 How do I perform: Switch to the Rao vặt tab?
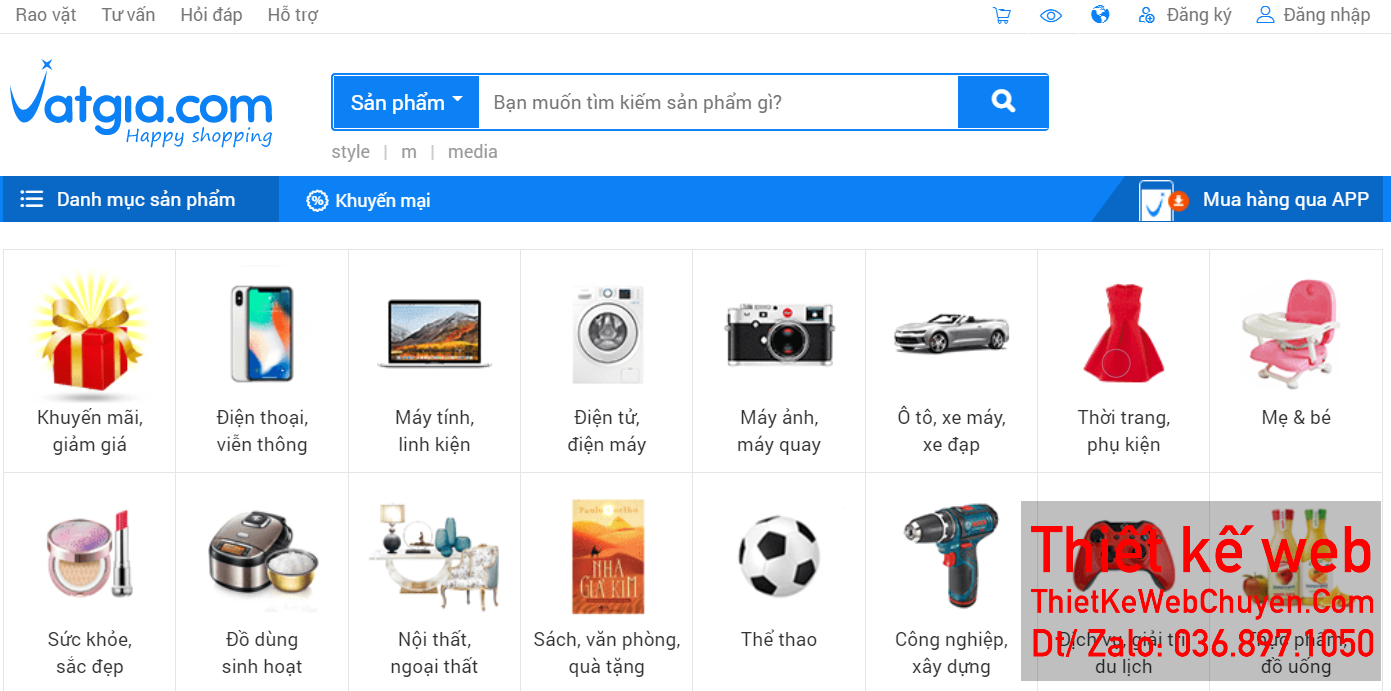[x=45, y=14]
